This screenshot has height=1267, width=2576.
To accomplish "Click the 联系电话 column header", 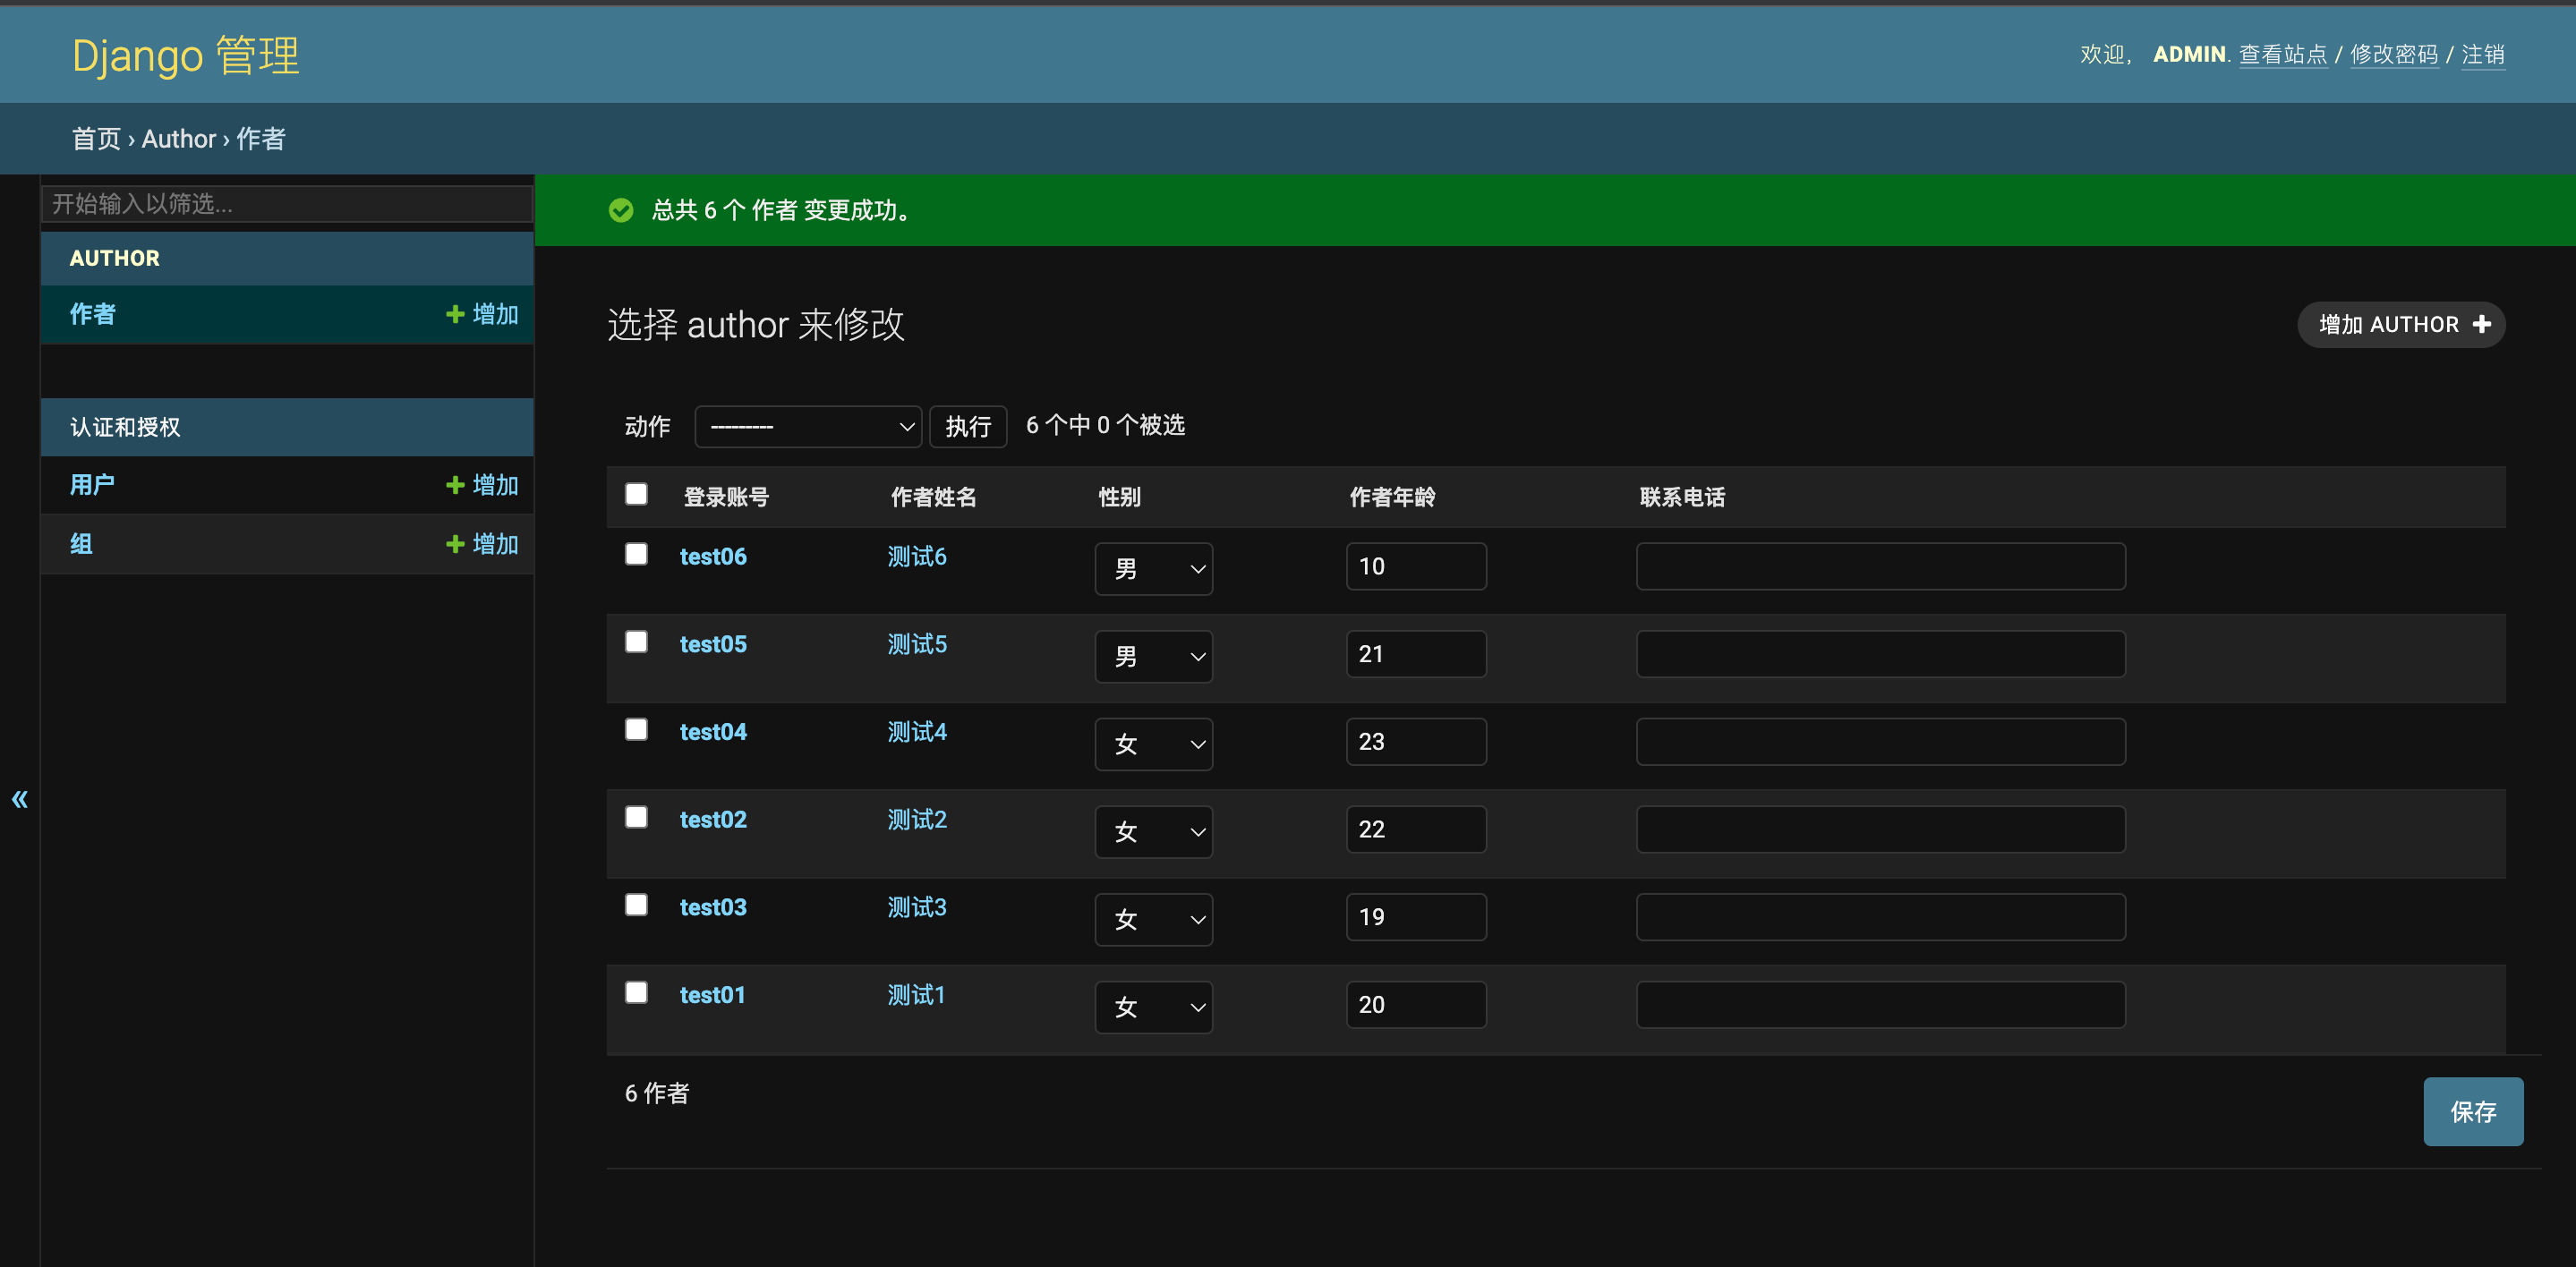I will tap(1682, 497).
